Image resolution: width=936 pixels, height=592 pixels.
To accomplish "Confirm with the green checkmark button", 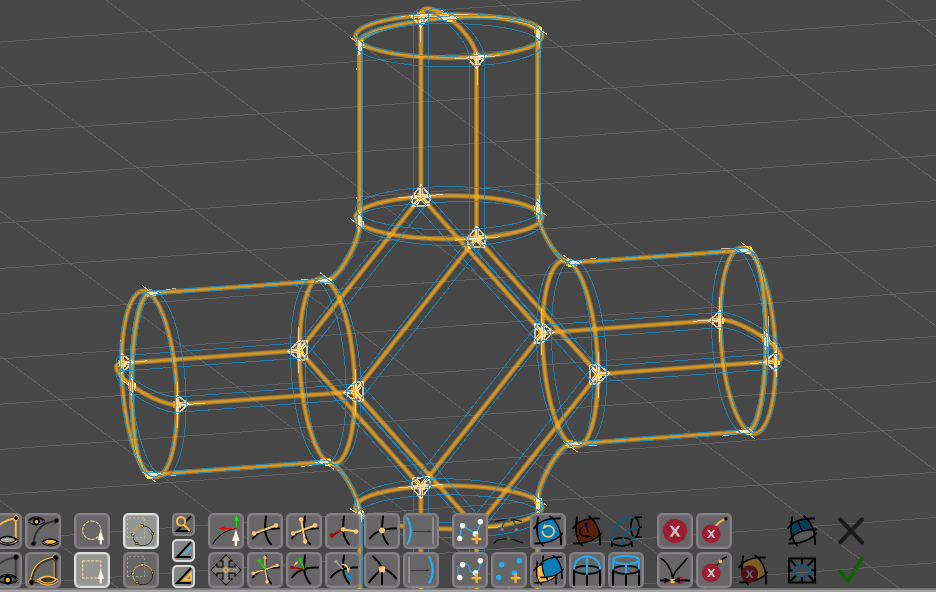I will pos(851,570).
